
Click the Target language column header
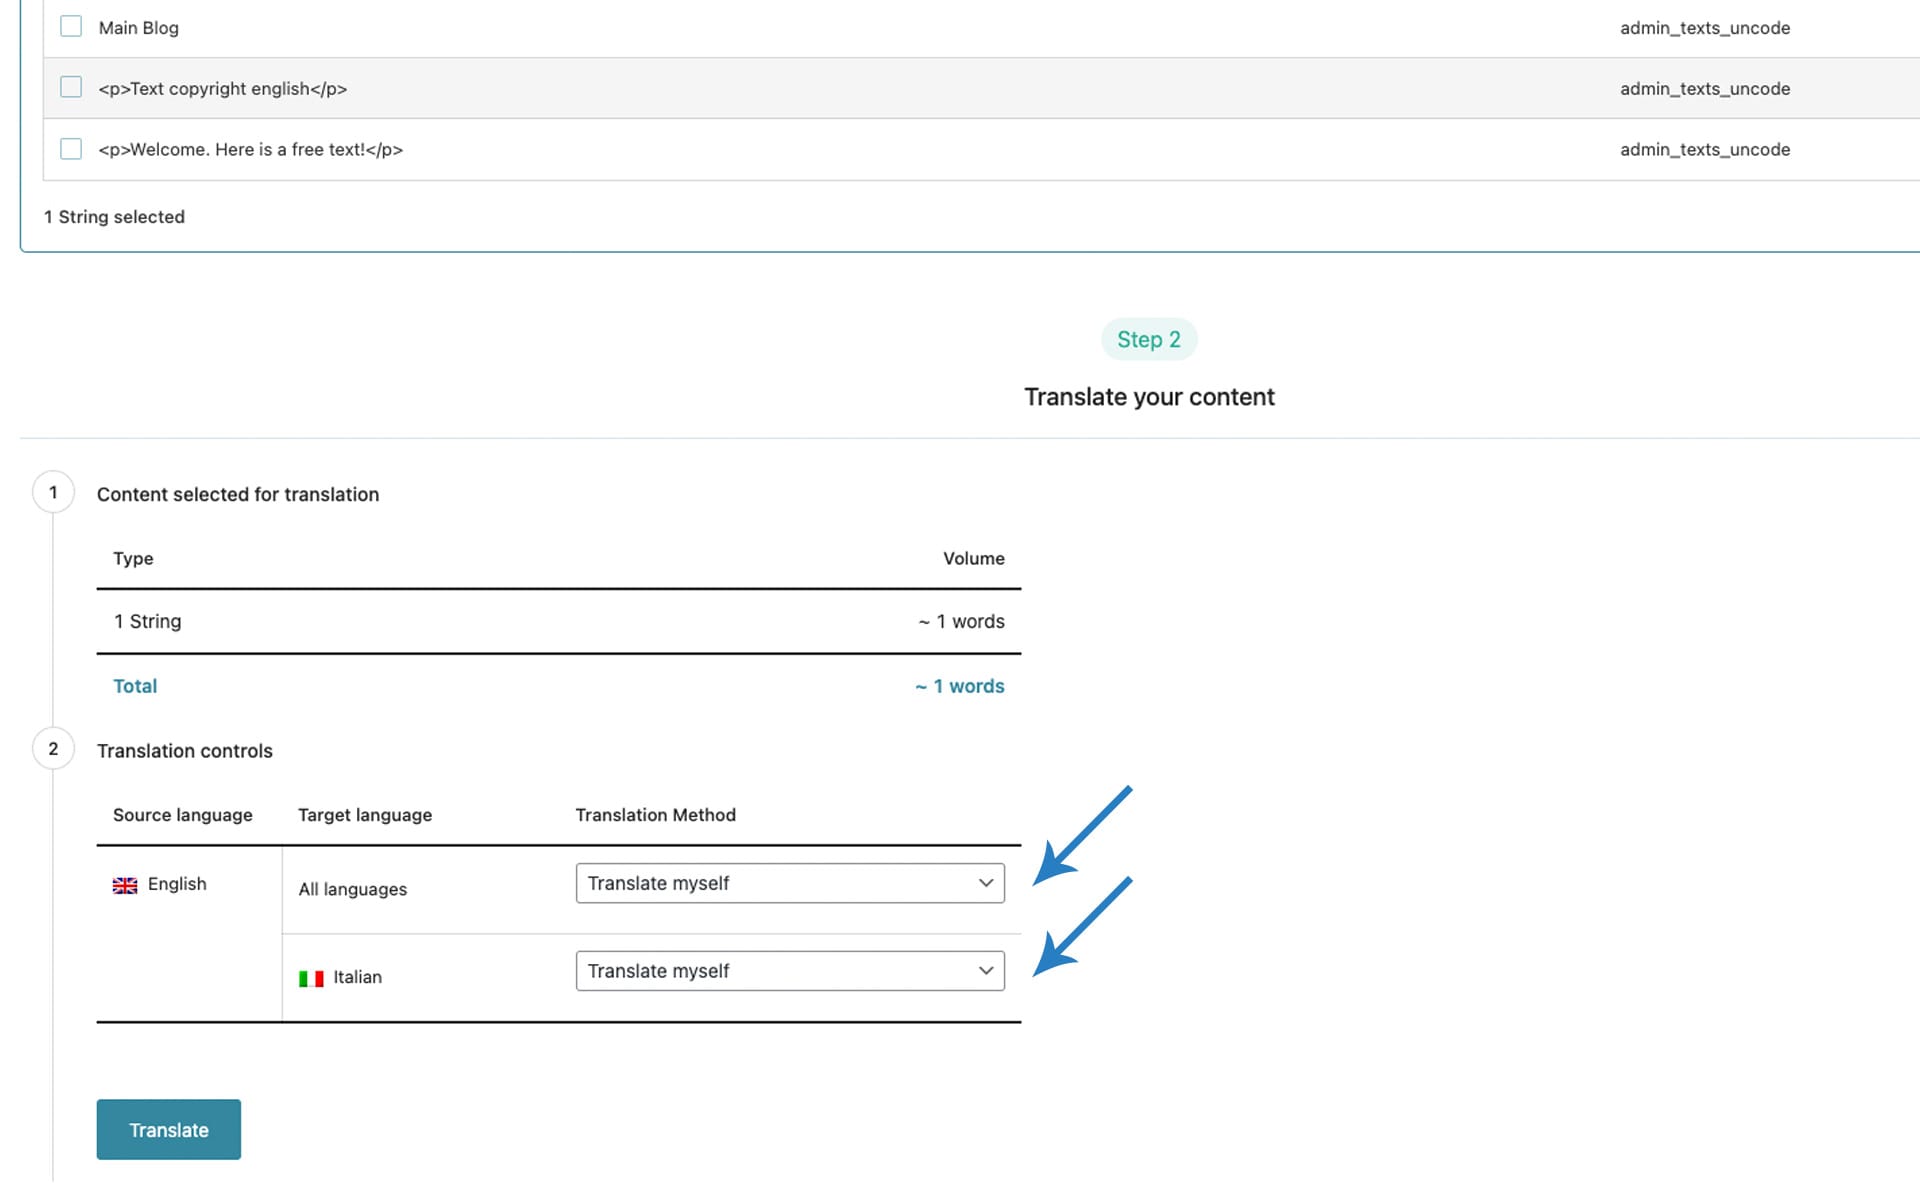(365, 815)
